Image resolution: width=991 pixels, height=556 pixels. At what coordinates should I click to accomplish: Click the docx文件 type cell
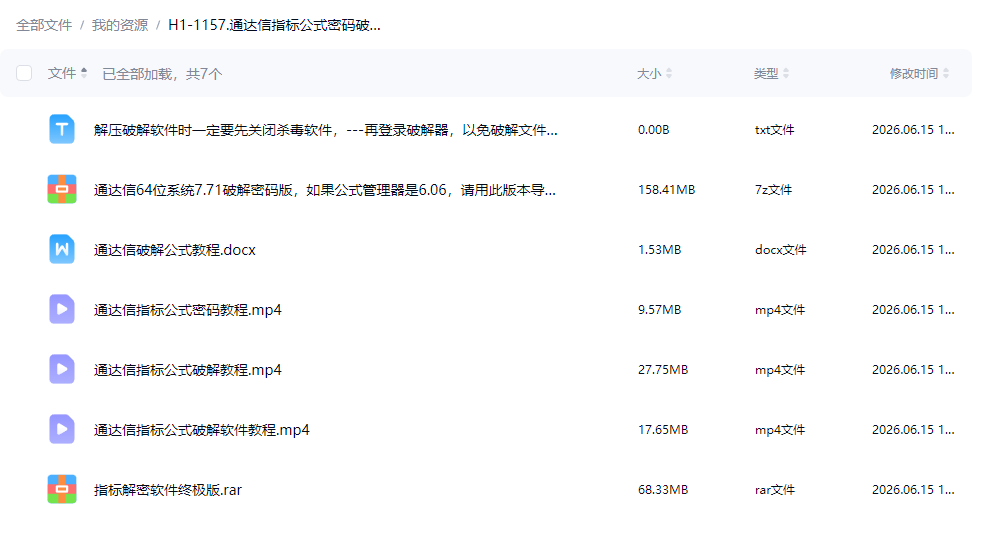[x=781, y=250]
